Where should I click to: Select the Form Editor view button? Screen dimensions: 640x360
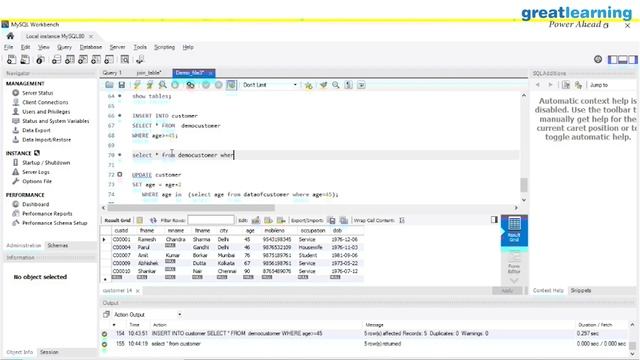tap(514, 263)
